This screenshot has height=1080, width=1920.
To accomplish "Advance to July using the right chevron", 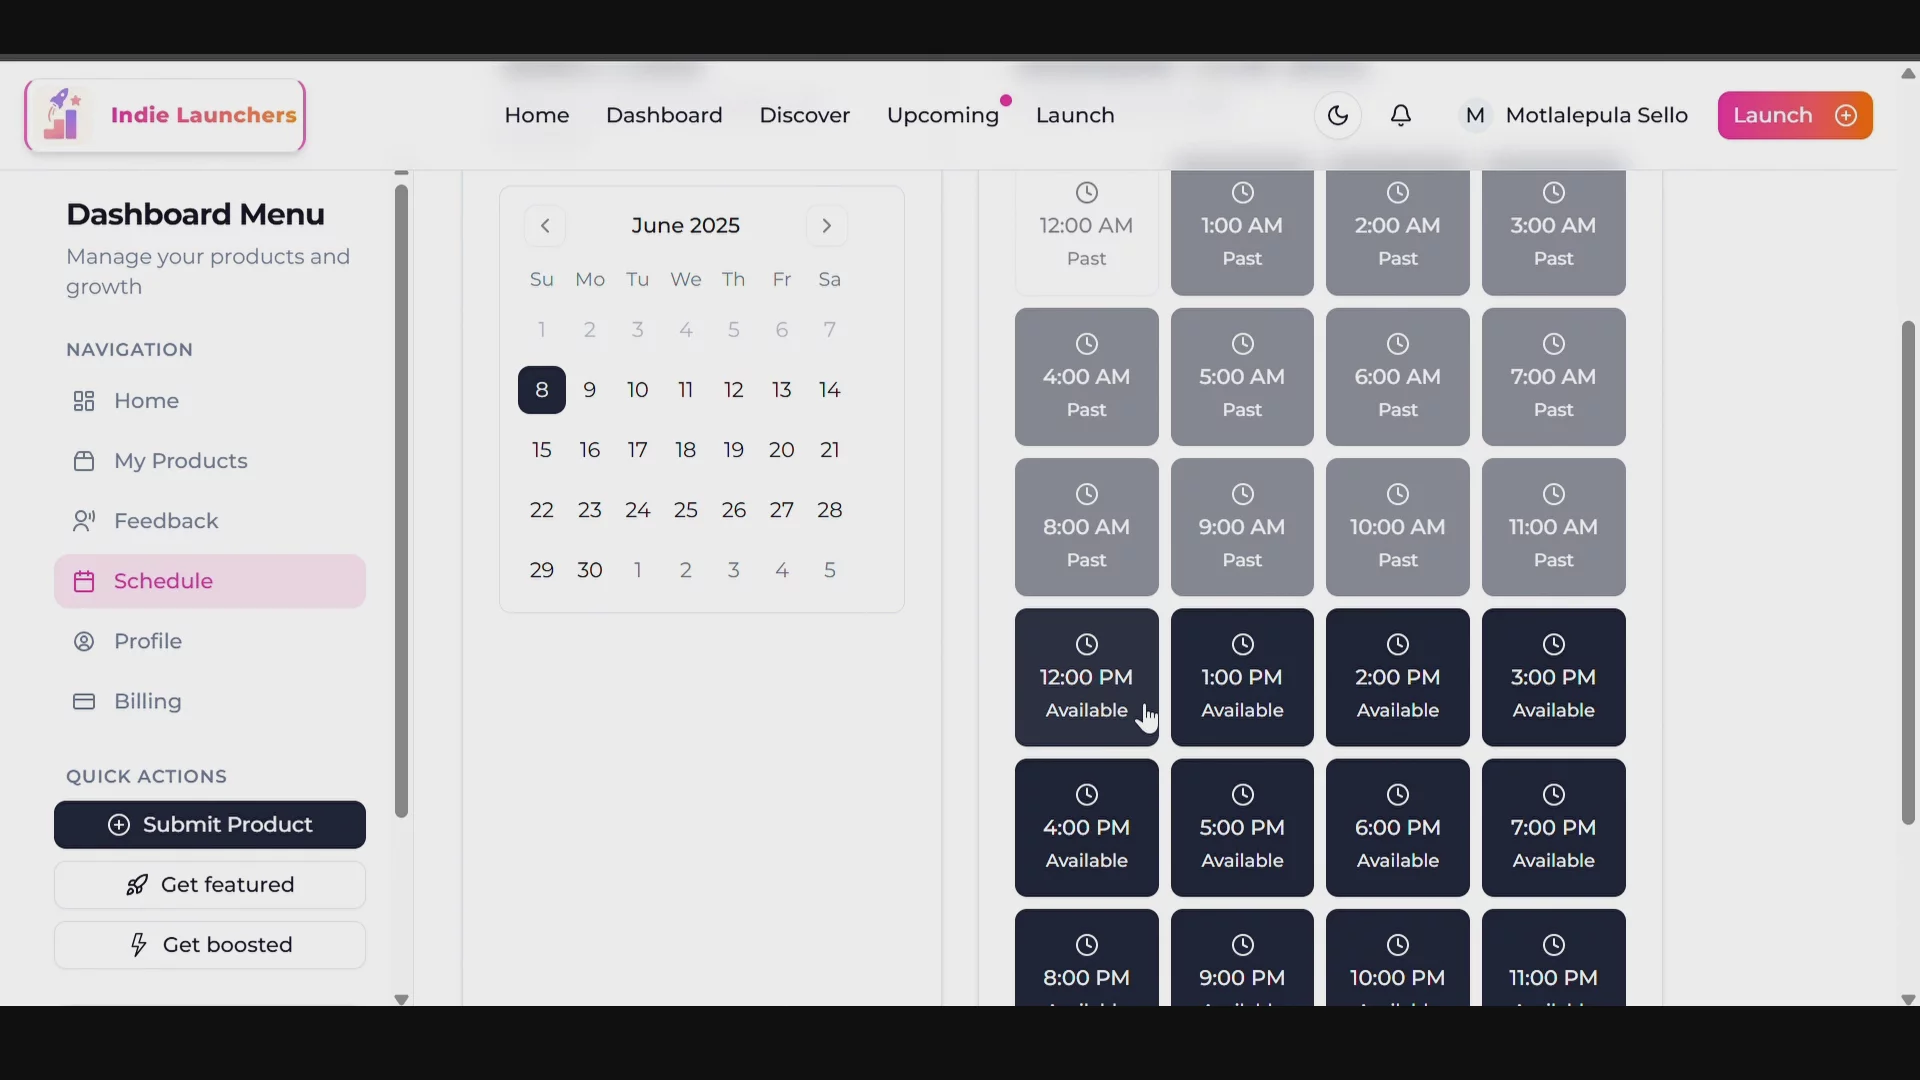I will [827, 225].
